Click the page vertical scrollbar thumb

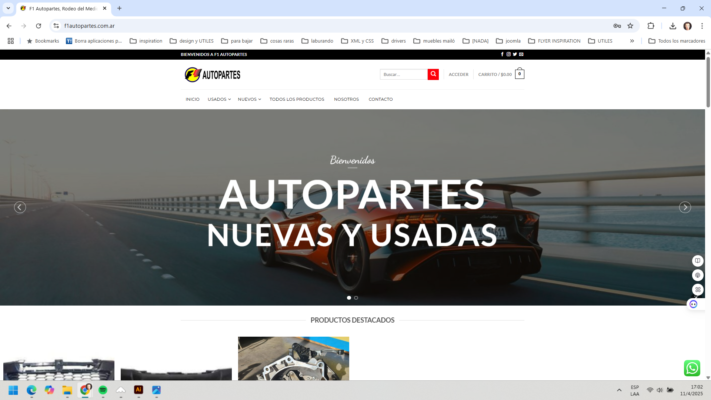point(708,82)
